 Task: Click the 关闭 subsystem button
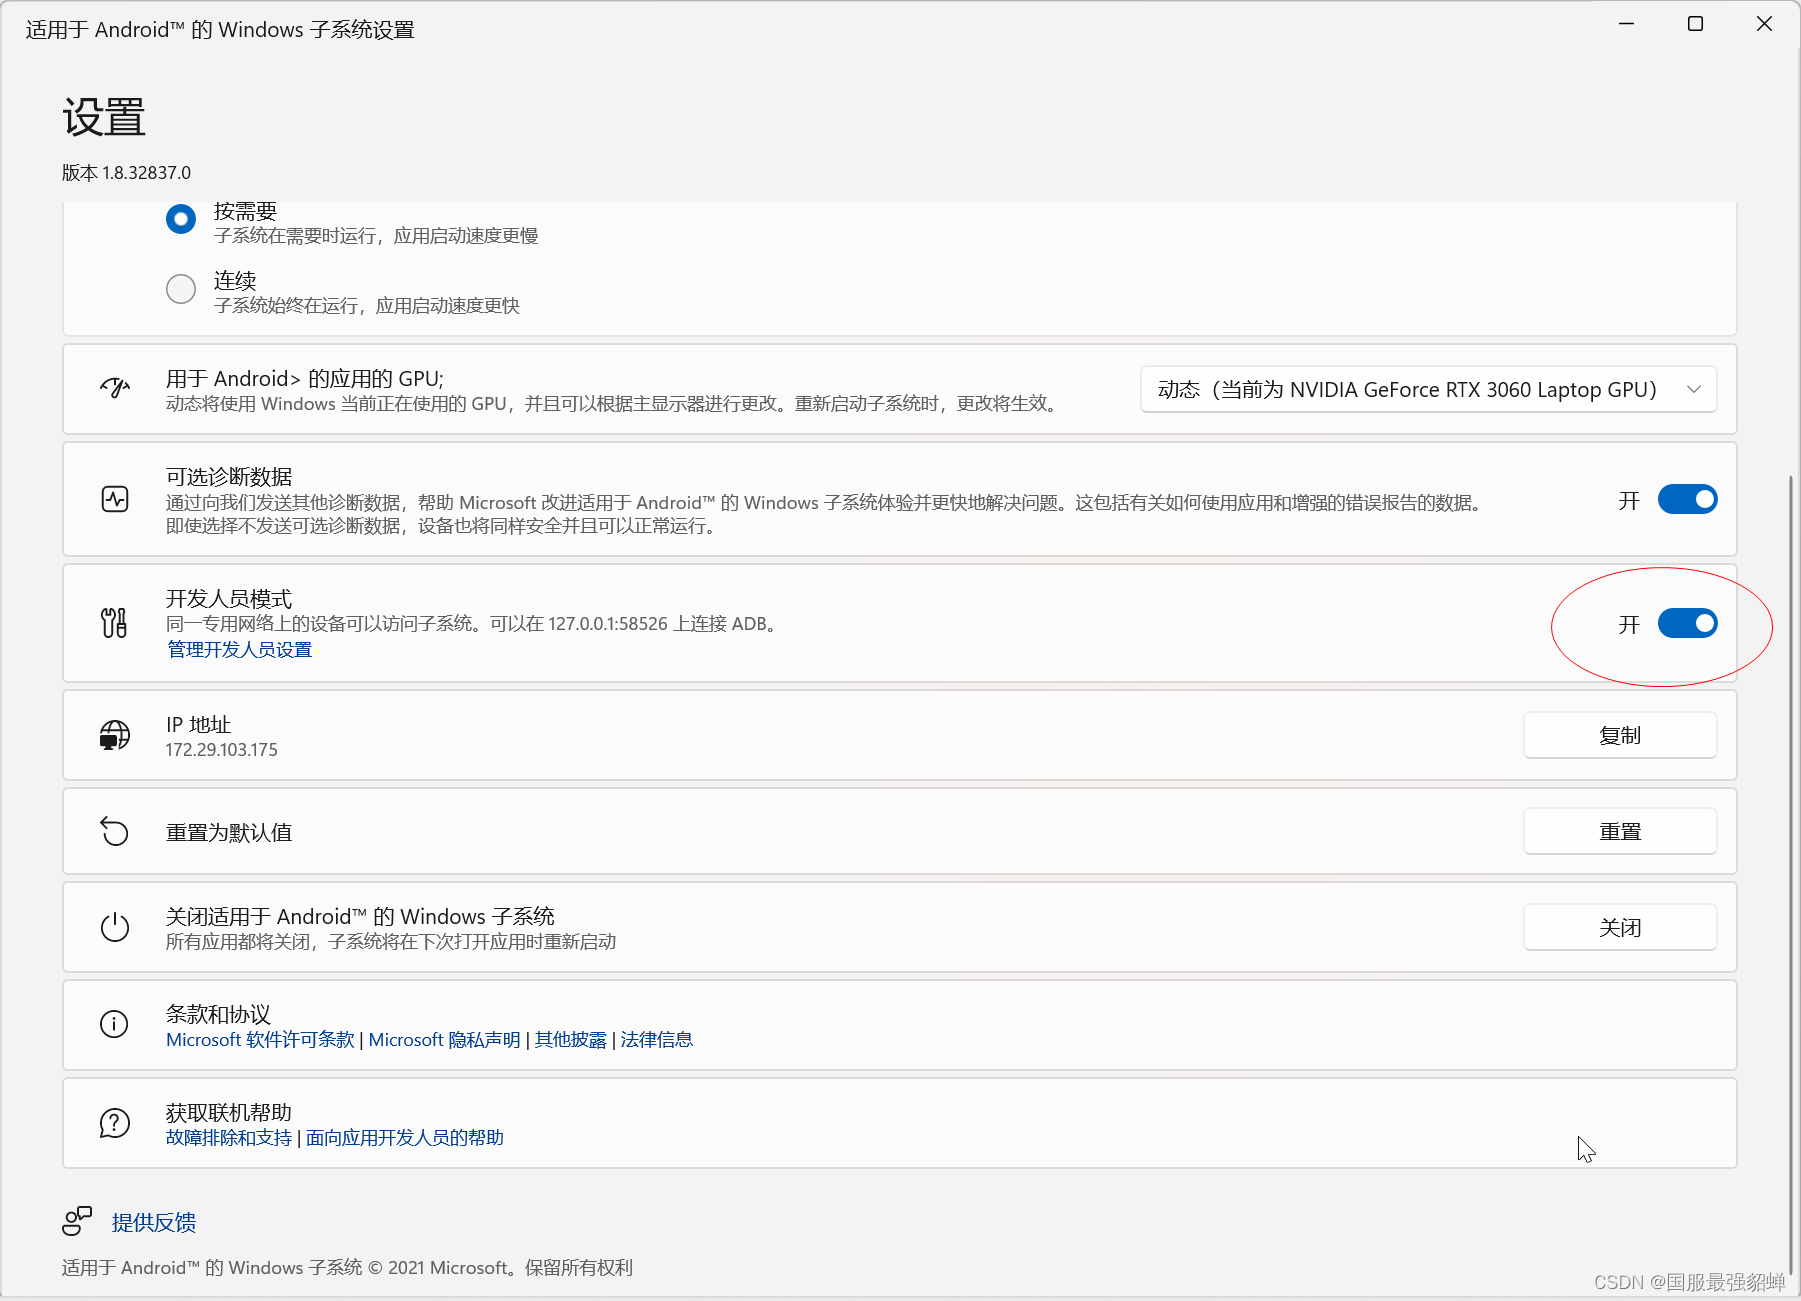click(1620, 927)
